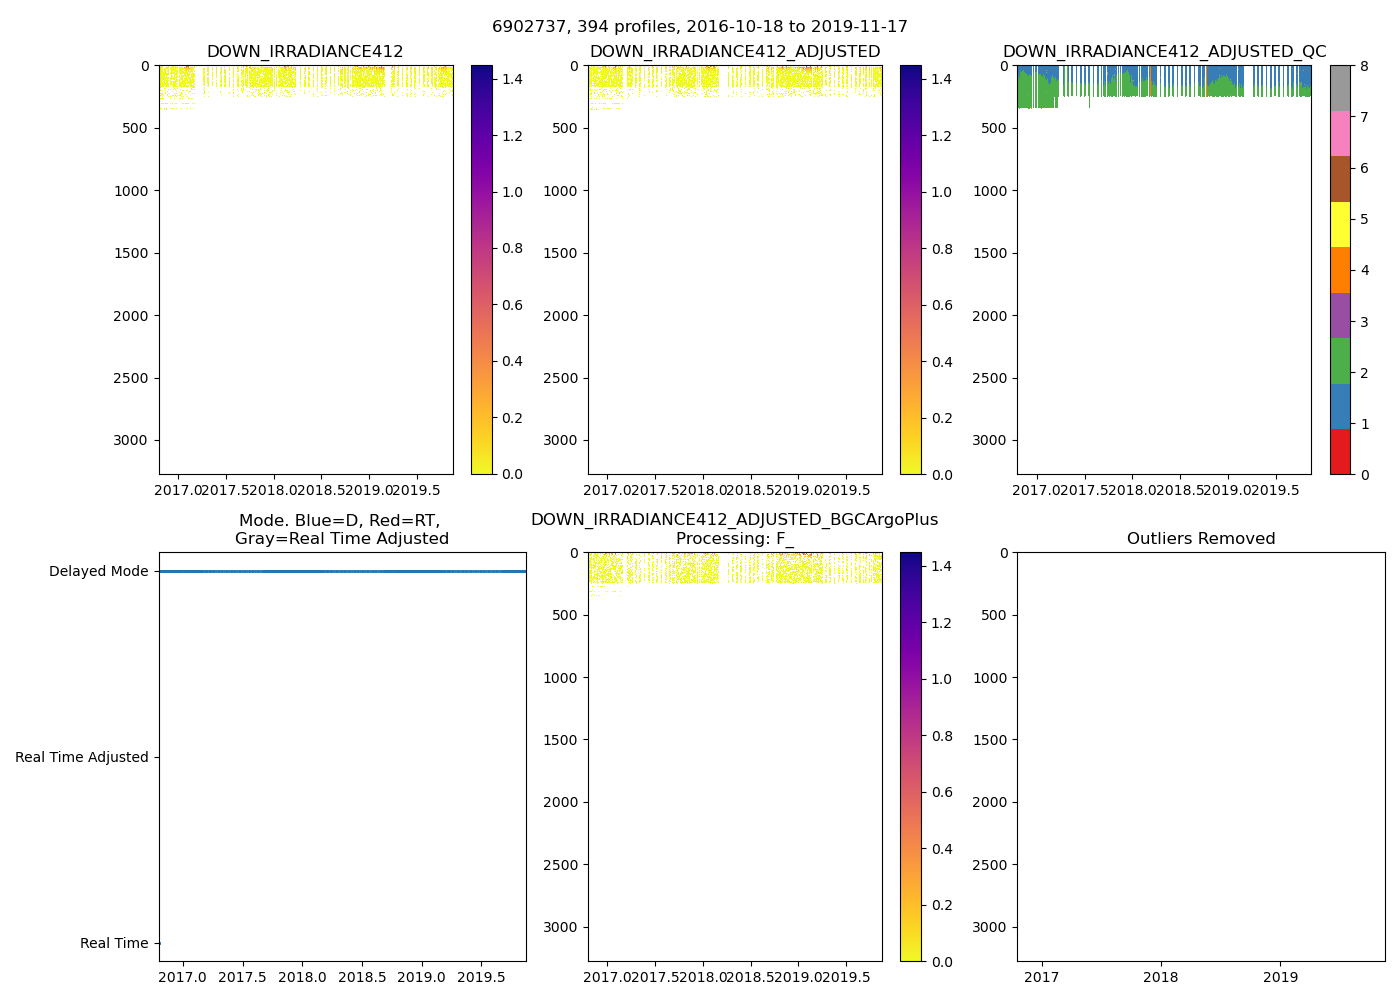The width and height of the screenshot is (1400, 1000).
Task: Click the figure title with 394 profiles
Action: point(700,27)
